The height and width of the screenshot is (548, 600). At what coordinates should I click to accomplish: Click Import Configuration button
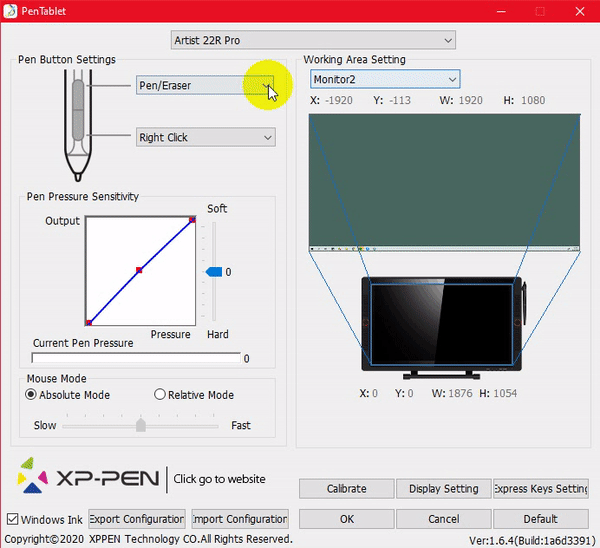[x=240, y=519]
